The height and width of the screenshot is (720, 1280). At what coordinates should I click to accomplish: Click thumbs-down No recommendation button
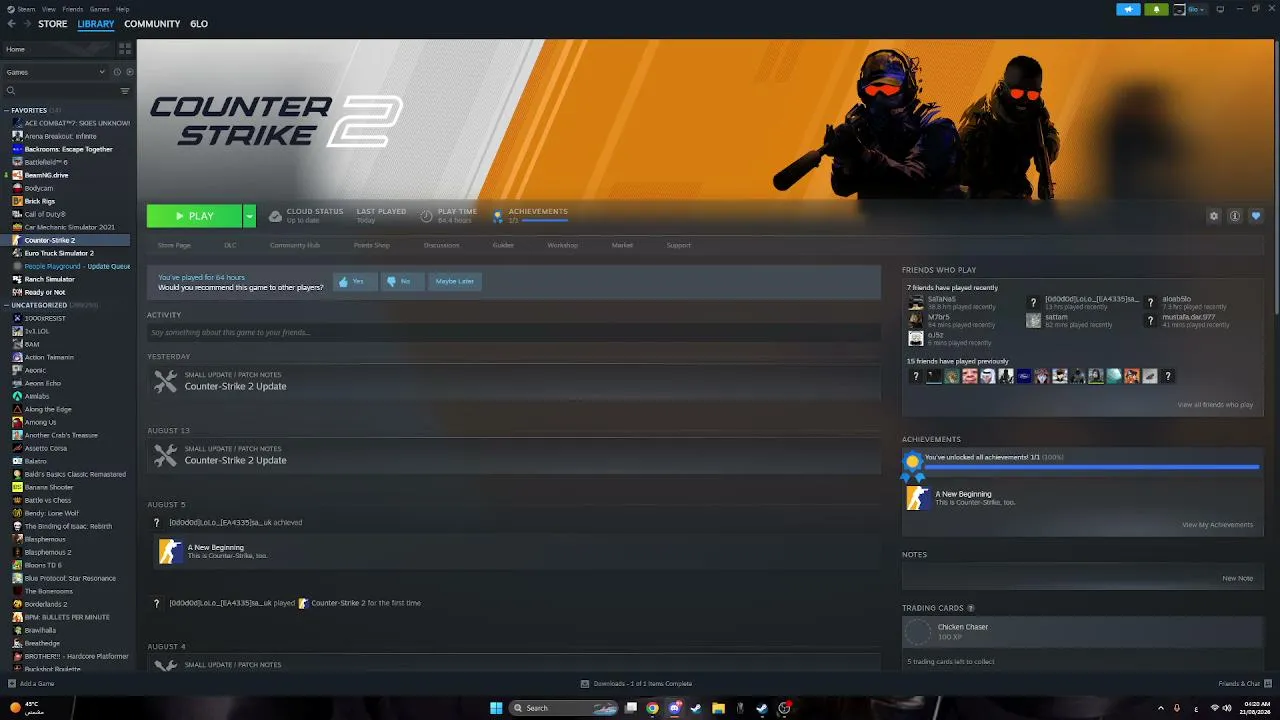point(402,282)
